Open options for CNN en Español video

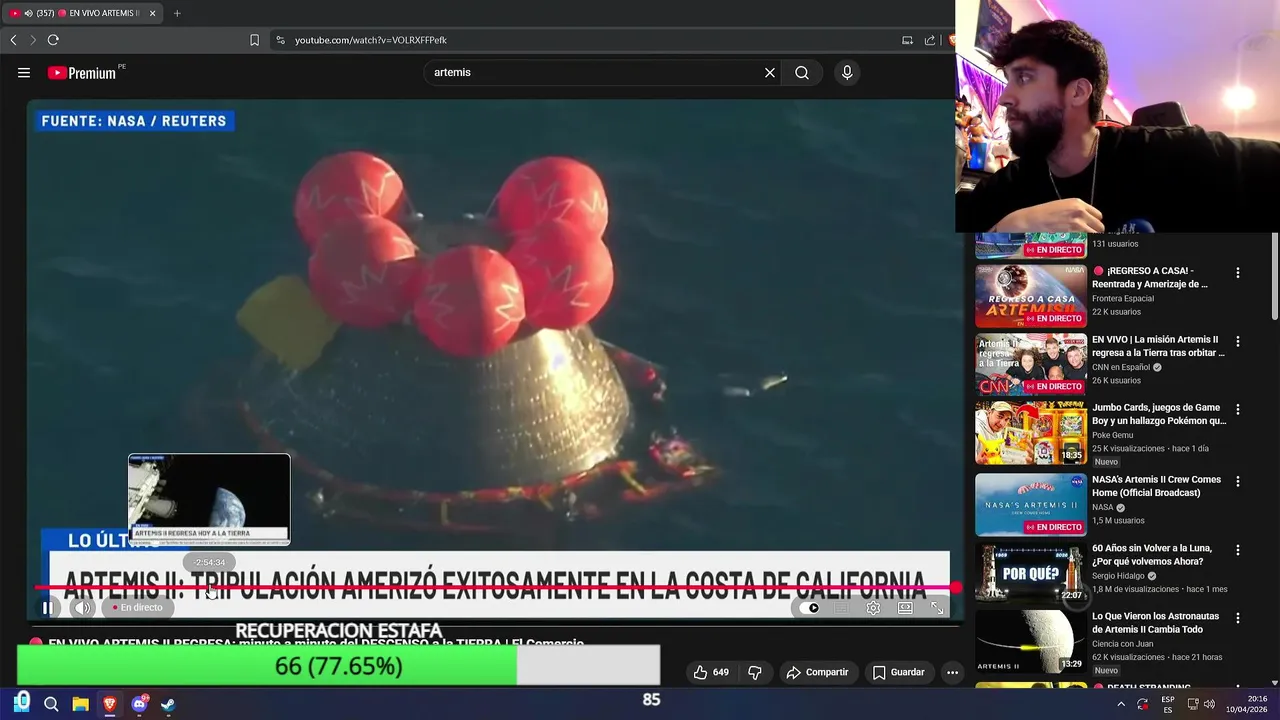click(1237, 342)
